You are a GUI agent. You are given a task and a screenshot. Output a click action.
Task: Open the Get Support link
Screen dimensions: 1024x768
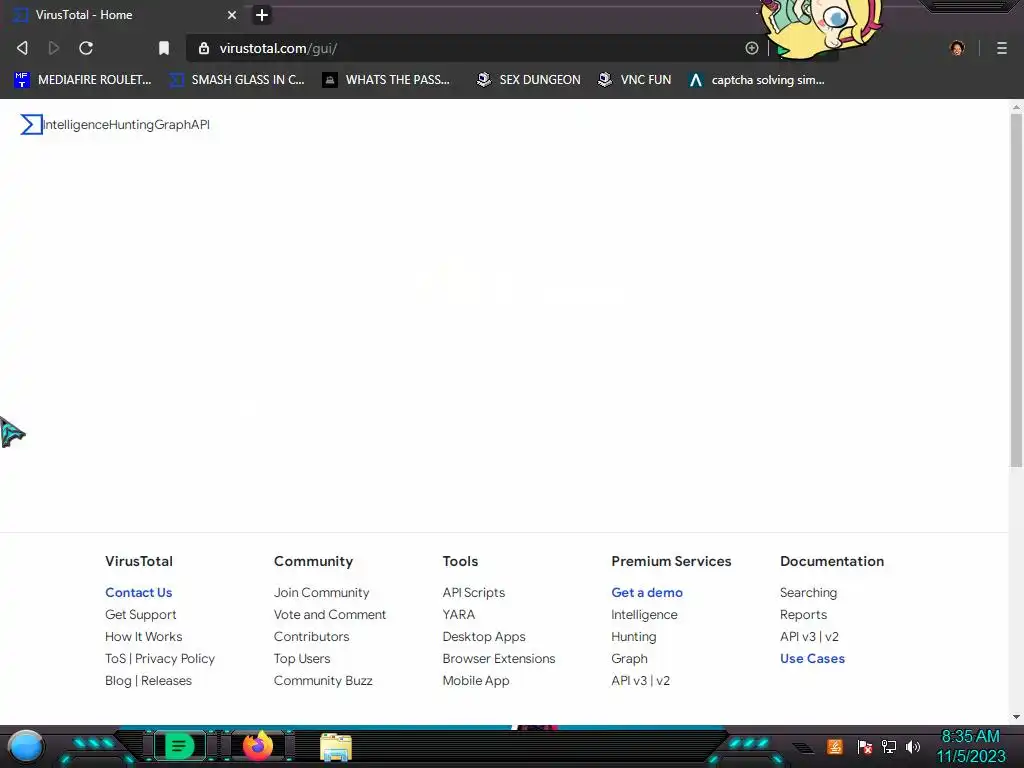pos(140,615)
